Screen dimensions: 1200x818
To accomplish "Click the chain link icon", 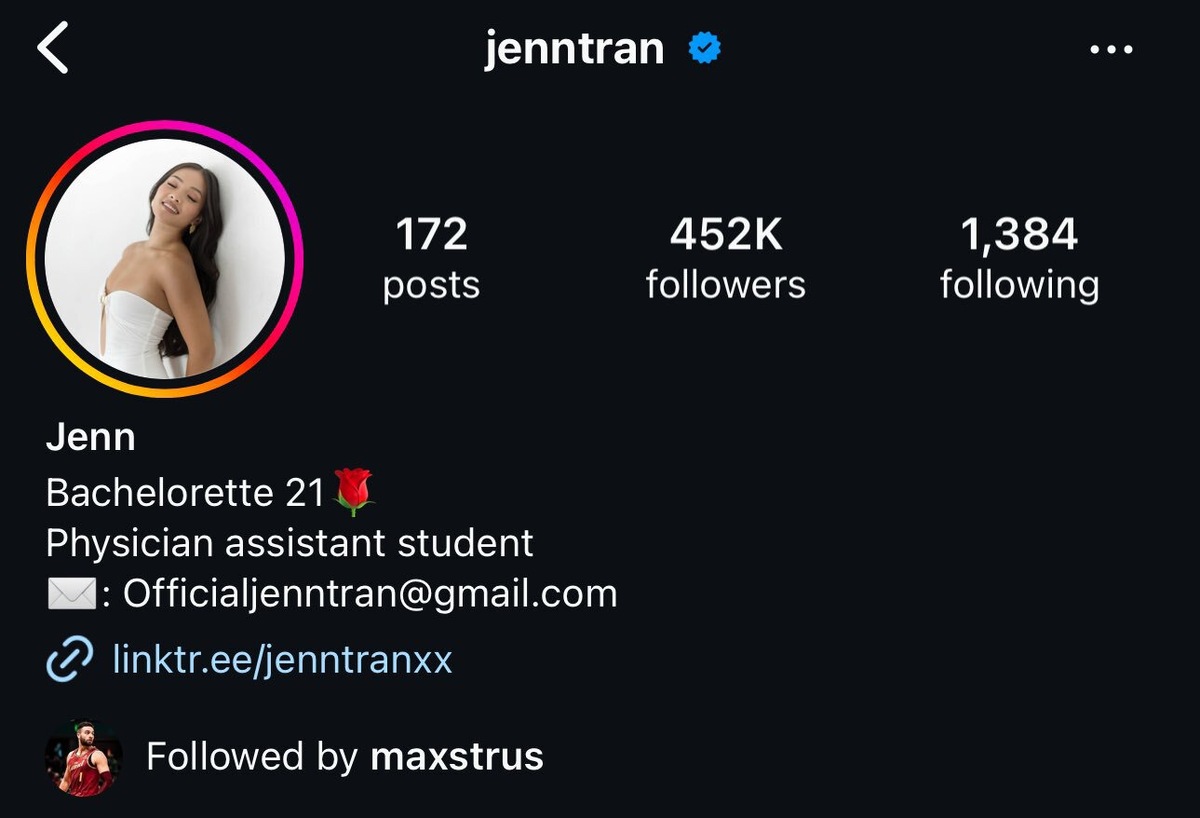I will click(70, 659).
